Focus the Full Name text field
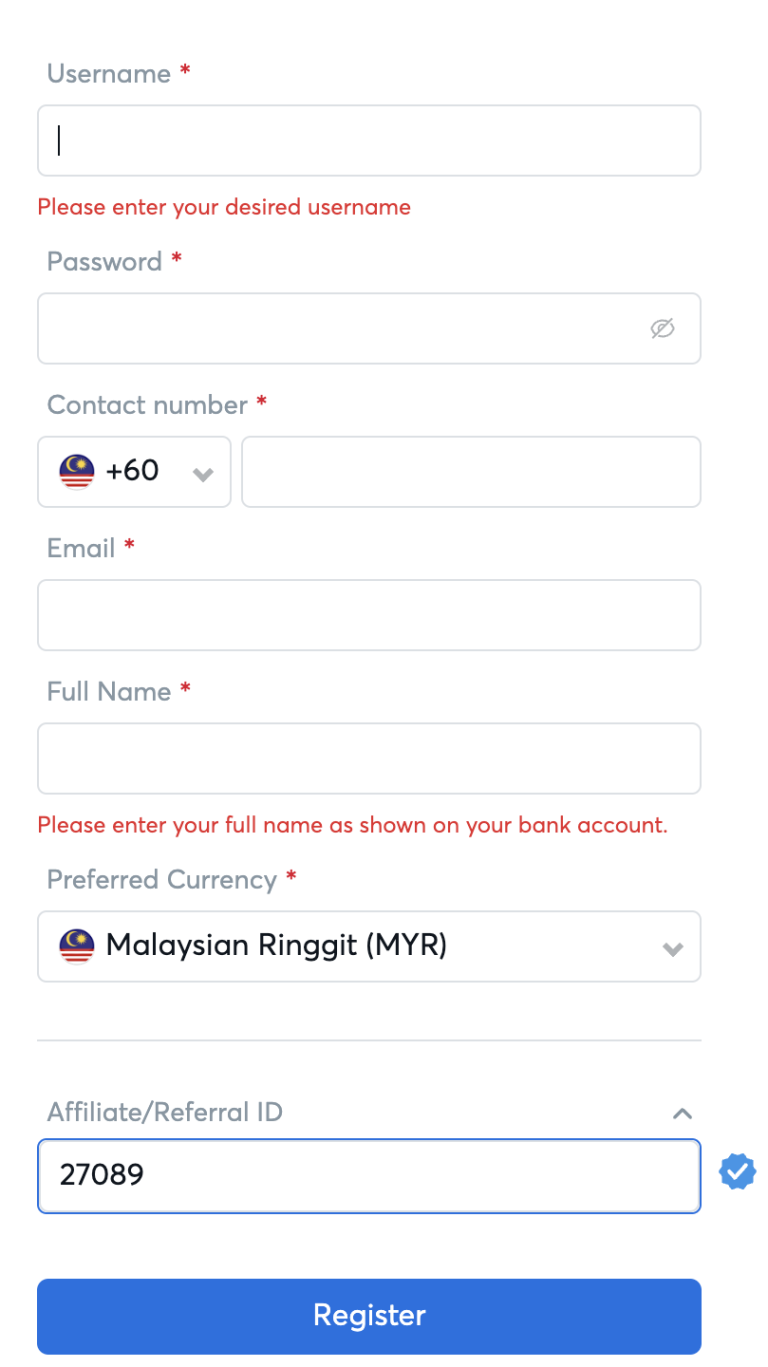The height and width of the screenshot is (1367, 768). (x=369, y=758)
